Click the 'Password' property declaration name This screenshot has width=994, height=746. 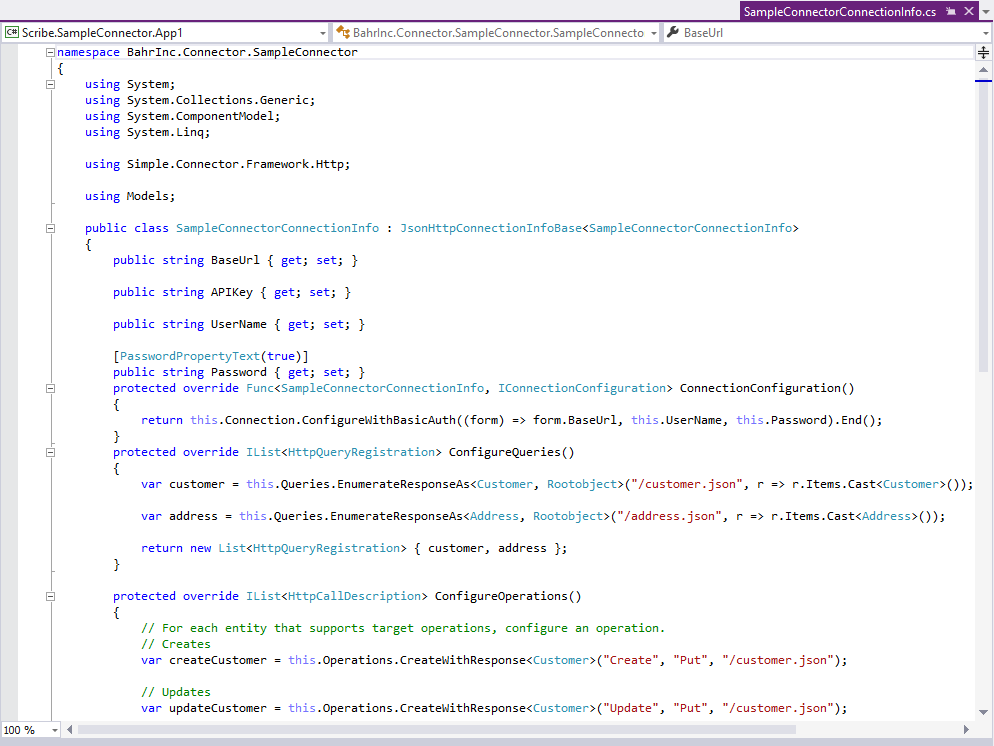[238, 372]
